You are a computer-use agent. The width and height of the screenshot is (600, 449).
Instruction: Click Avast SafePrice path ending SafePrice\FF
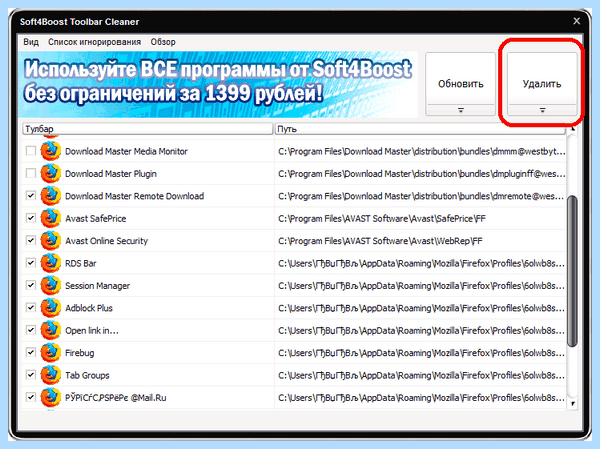[382, 219]
